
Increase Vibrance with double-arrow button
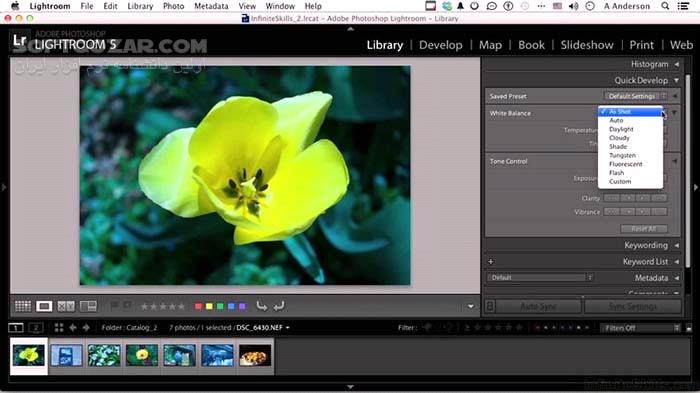[659, 212]
